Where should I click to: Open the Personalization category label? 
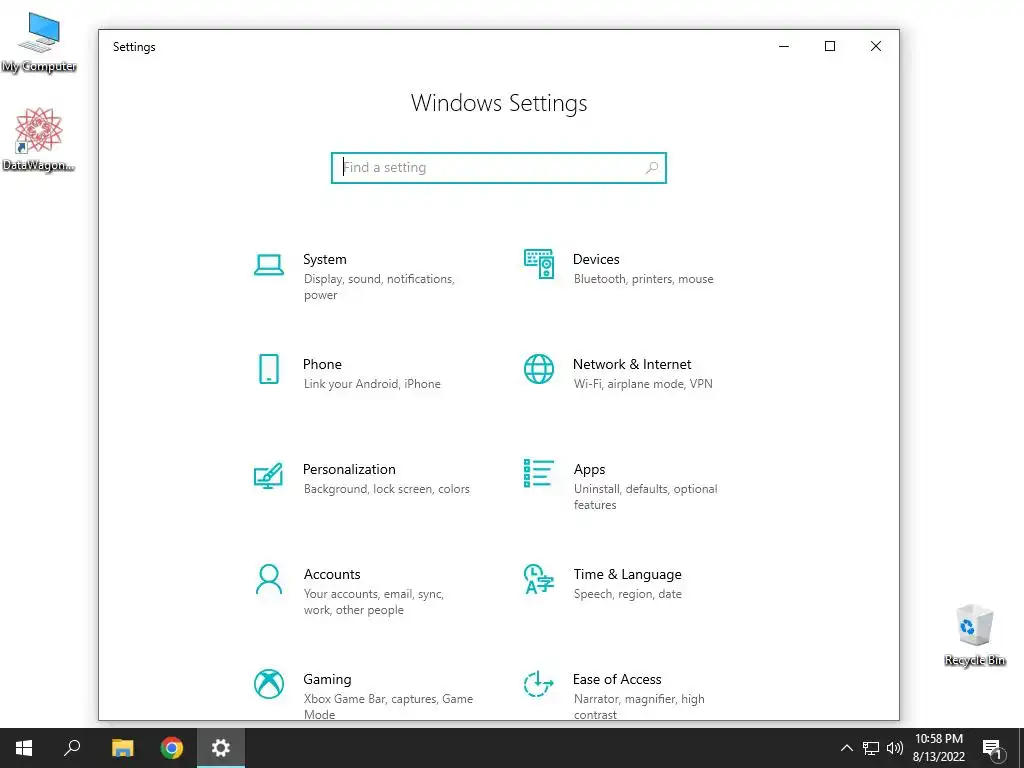pyautogui.click(x=349, y=470)
